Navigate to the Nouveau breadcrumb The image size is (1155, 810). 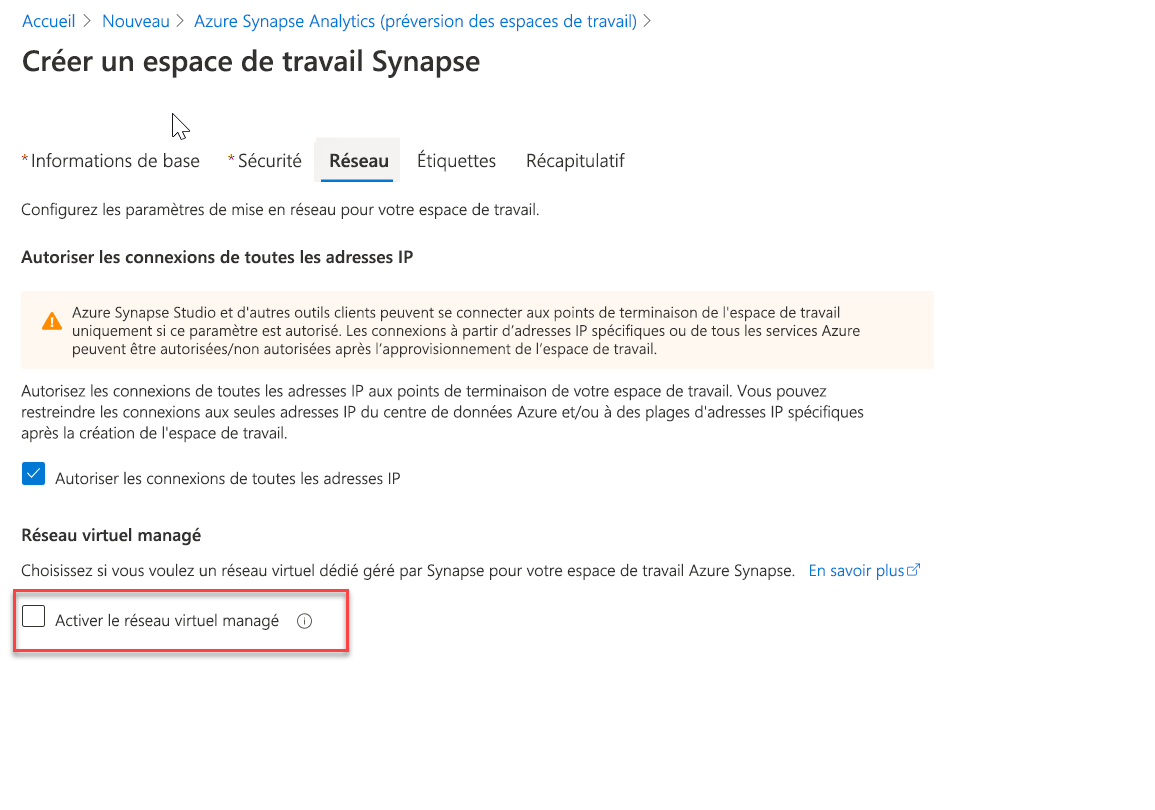[136, 21]
